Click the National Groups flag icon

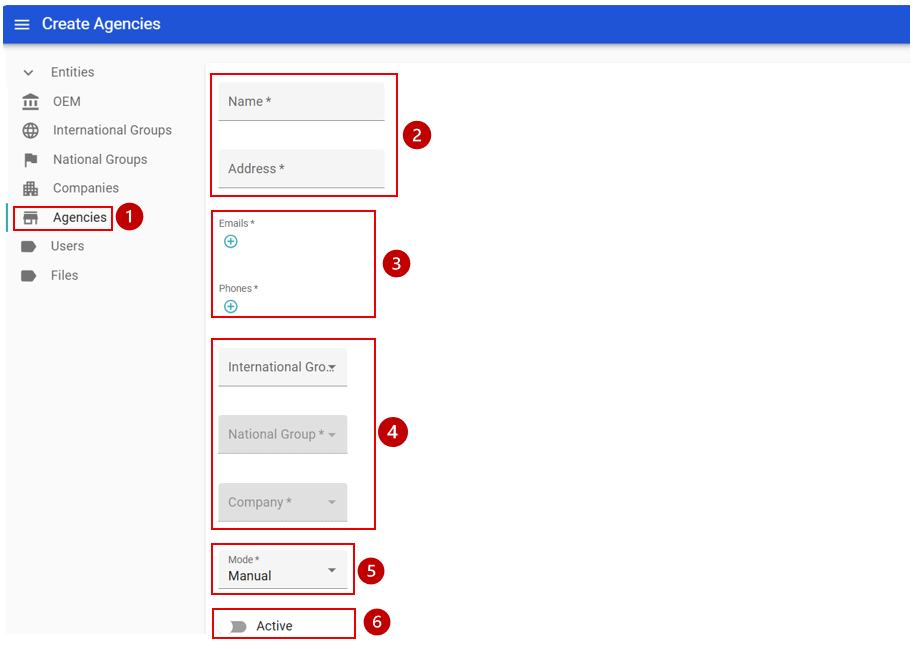tap(31, 160)
